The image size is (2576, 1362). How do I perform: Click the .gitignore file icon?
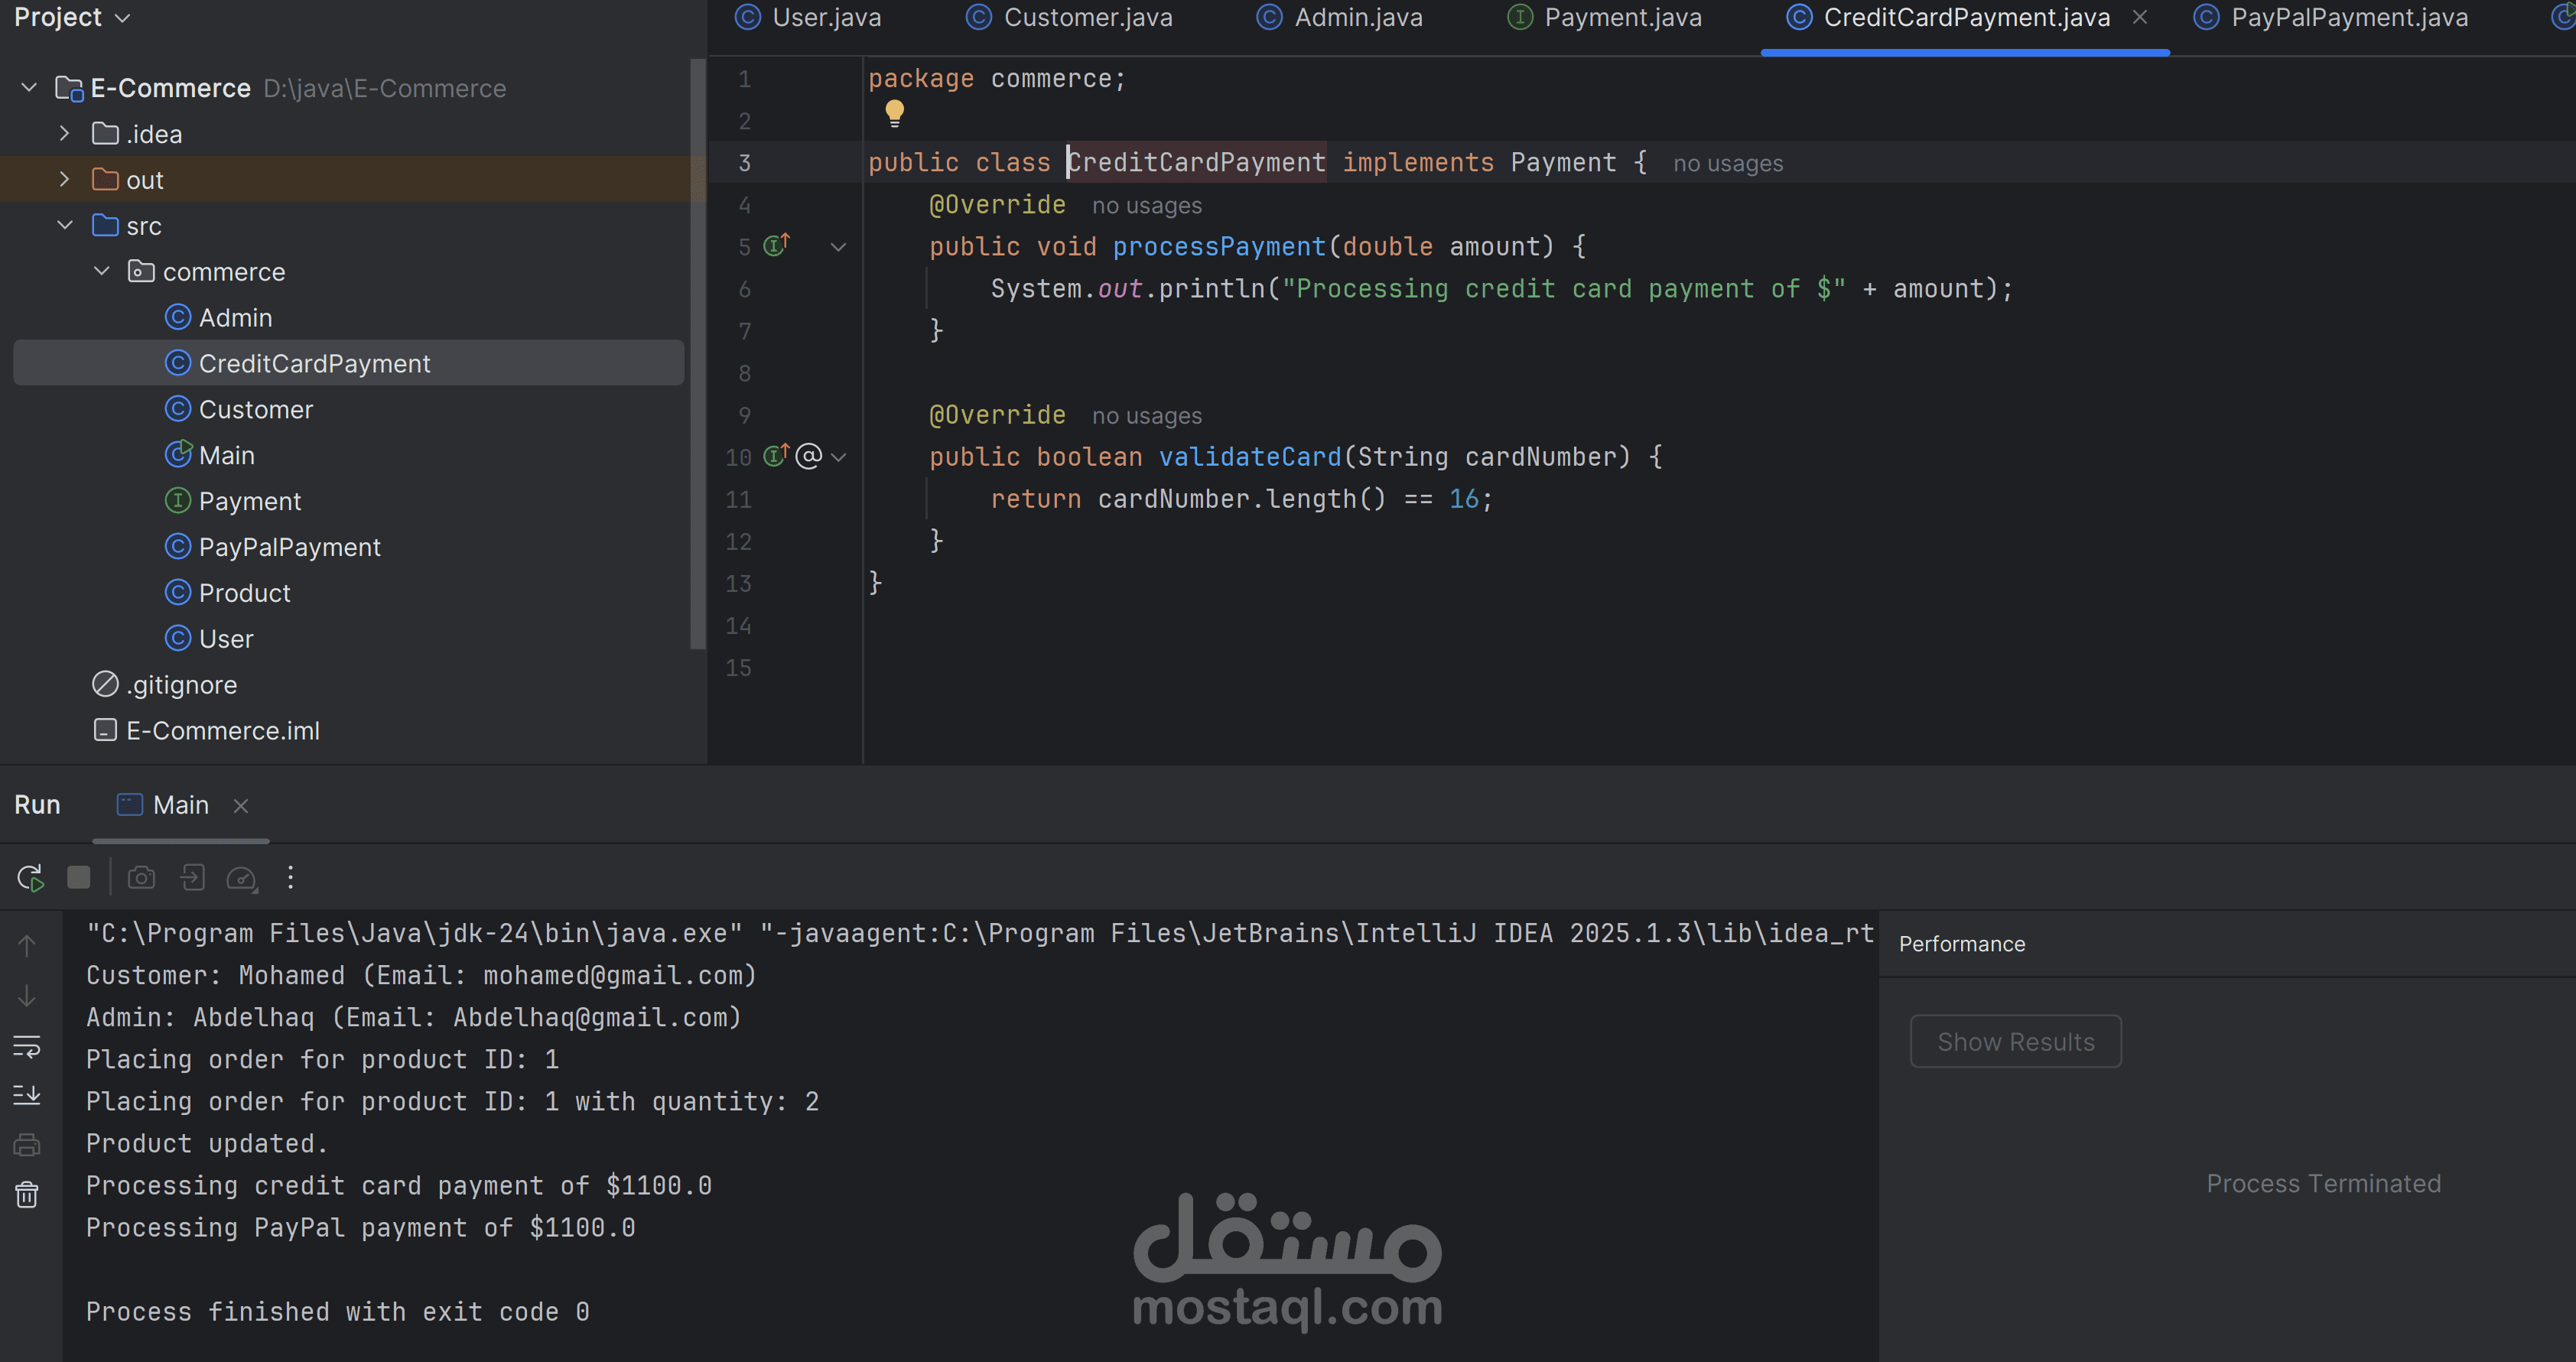[105, 684]
